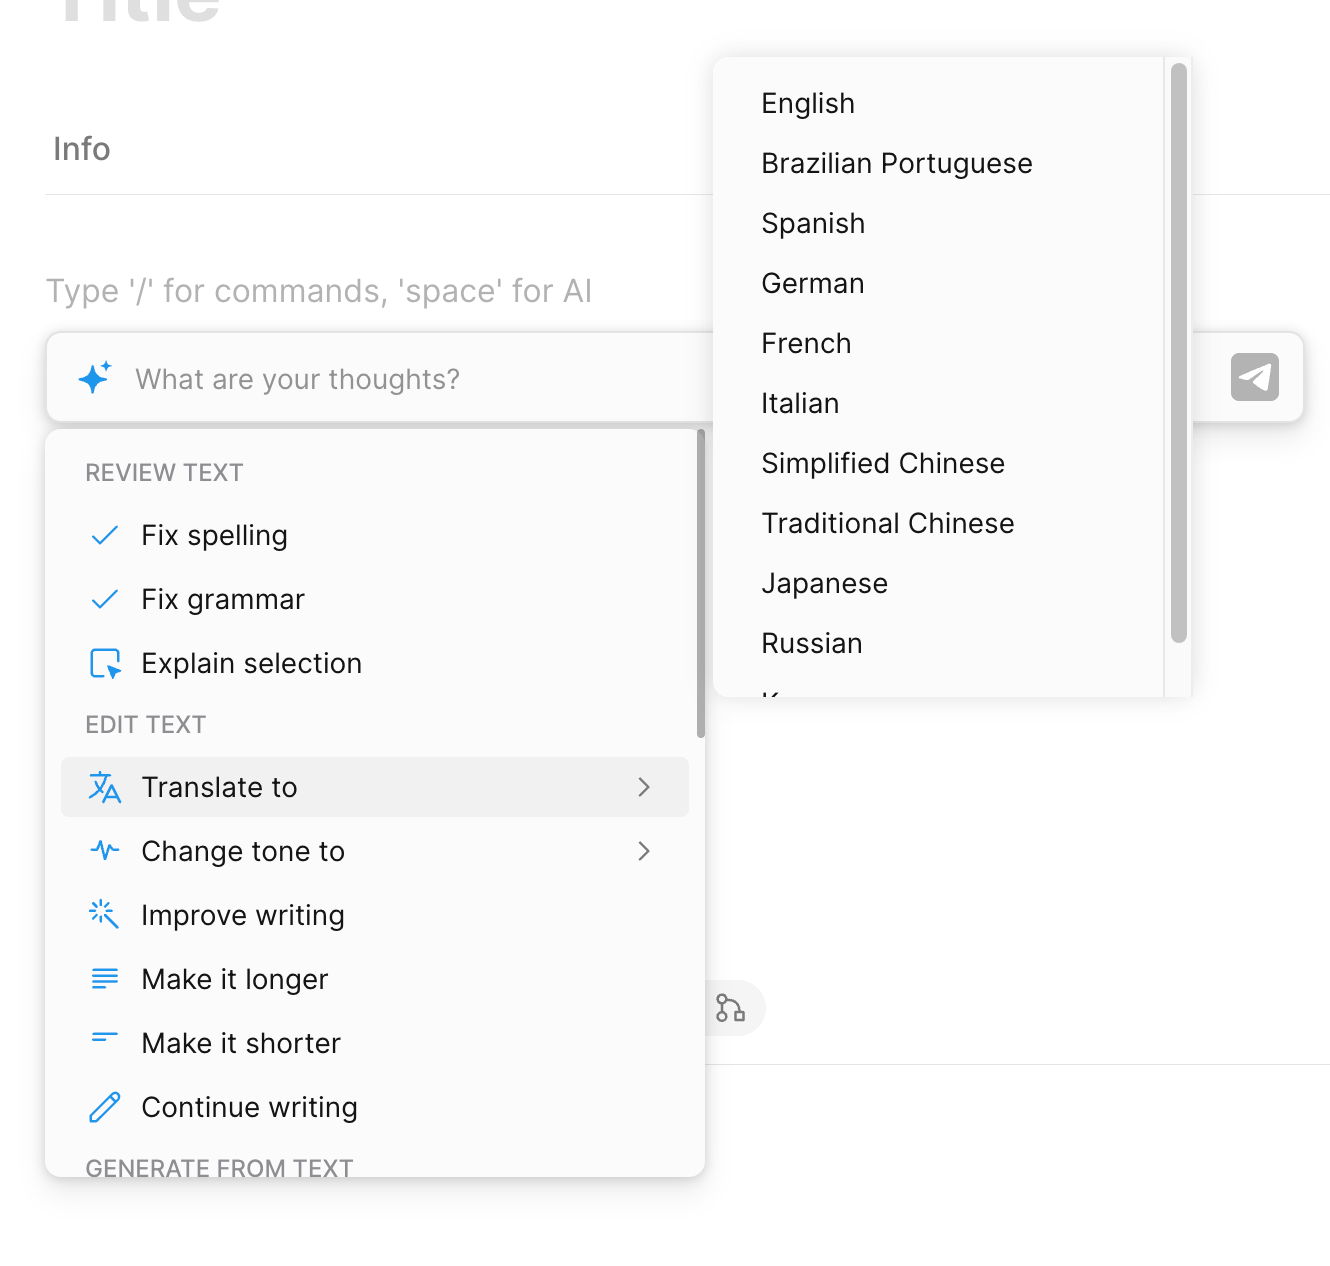This screenshot has width=1330, height=1266.
Task: Select German as translation language
Action: point(812,283)
